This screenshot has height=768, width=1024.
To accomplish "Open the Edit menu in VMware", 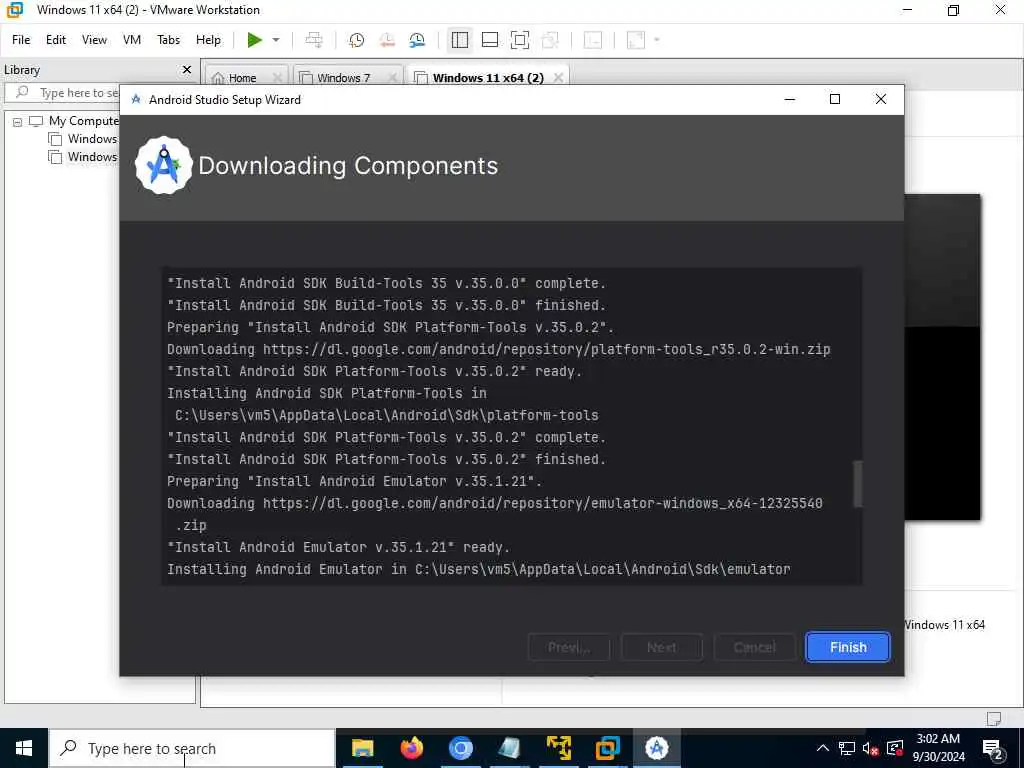I will [x=56, y=40].
